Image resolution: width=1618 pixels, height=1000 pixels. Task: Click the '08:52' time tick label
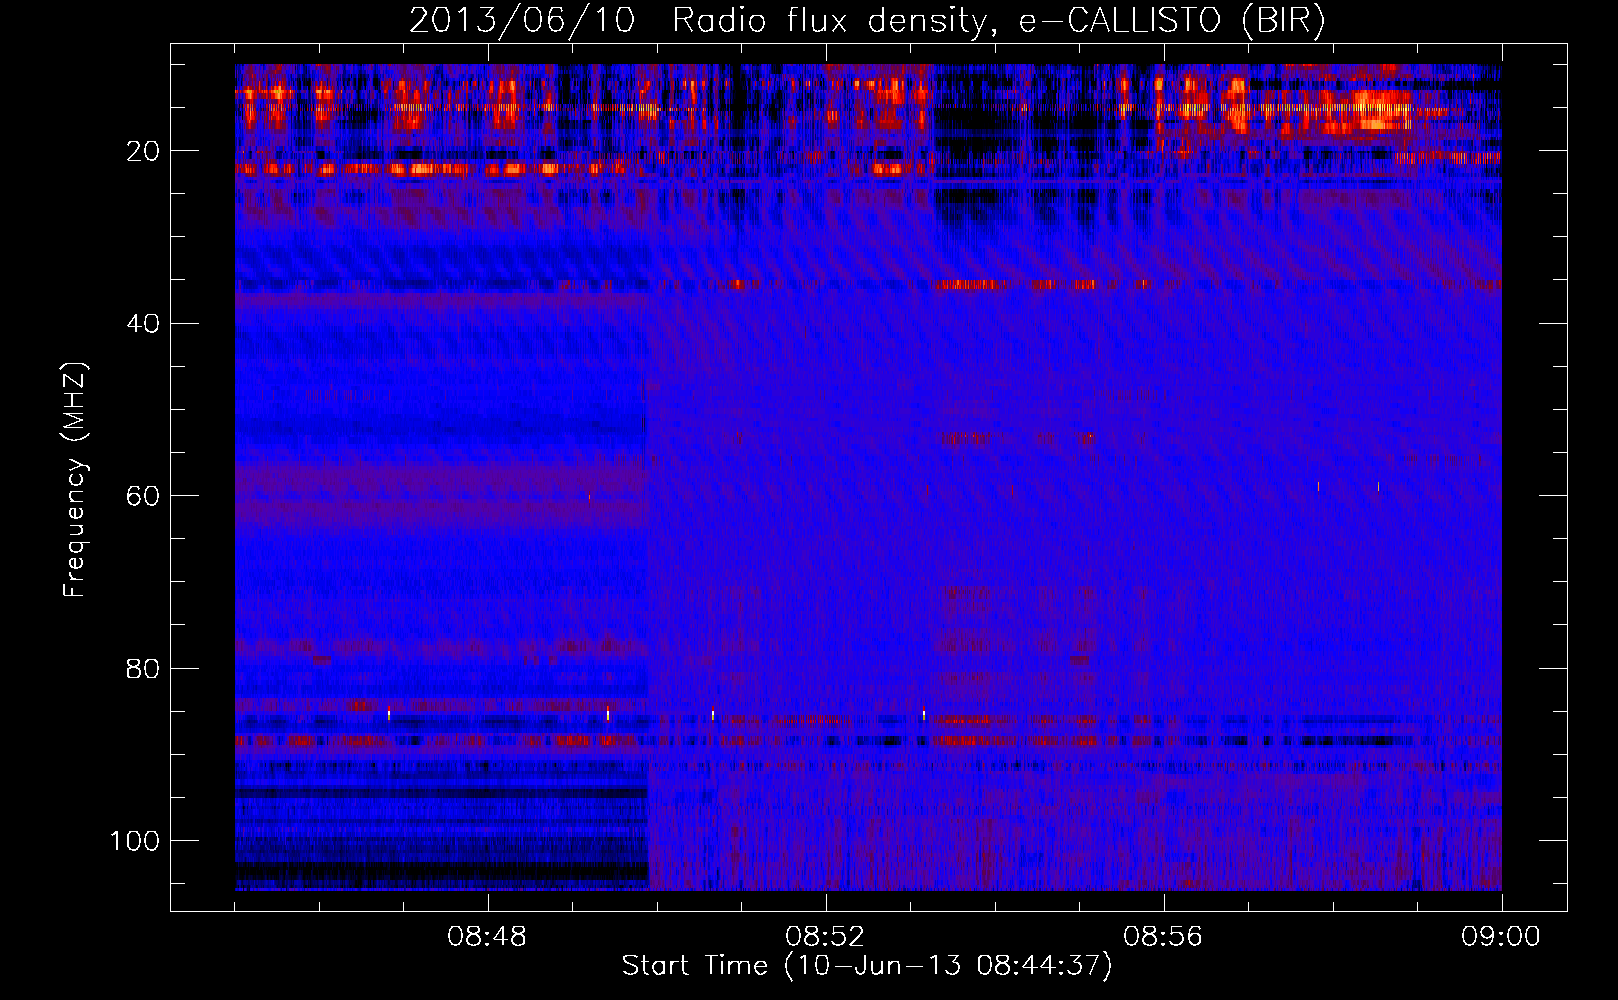825,937
